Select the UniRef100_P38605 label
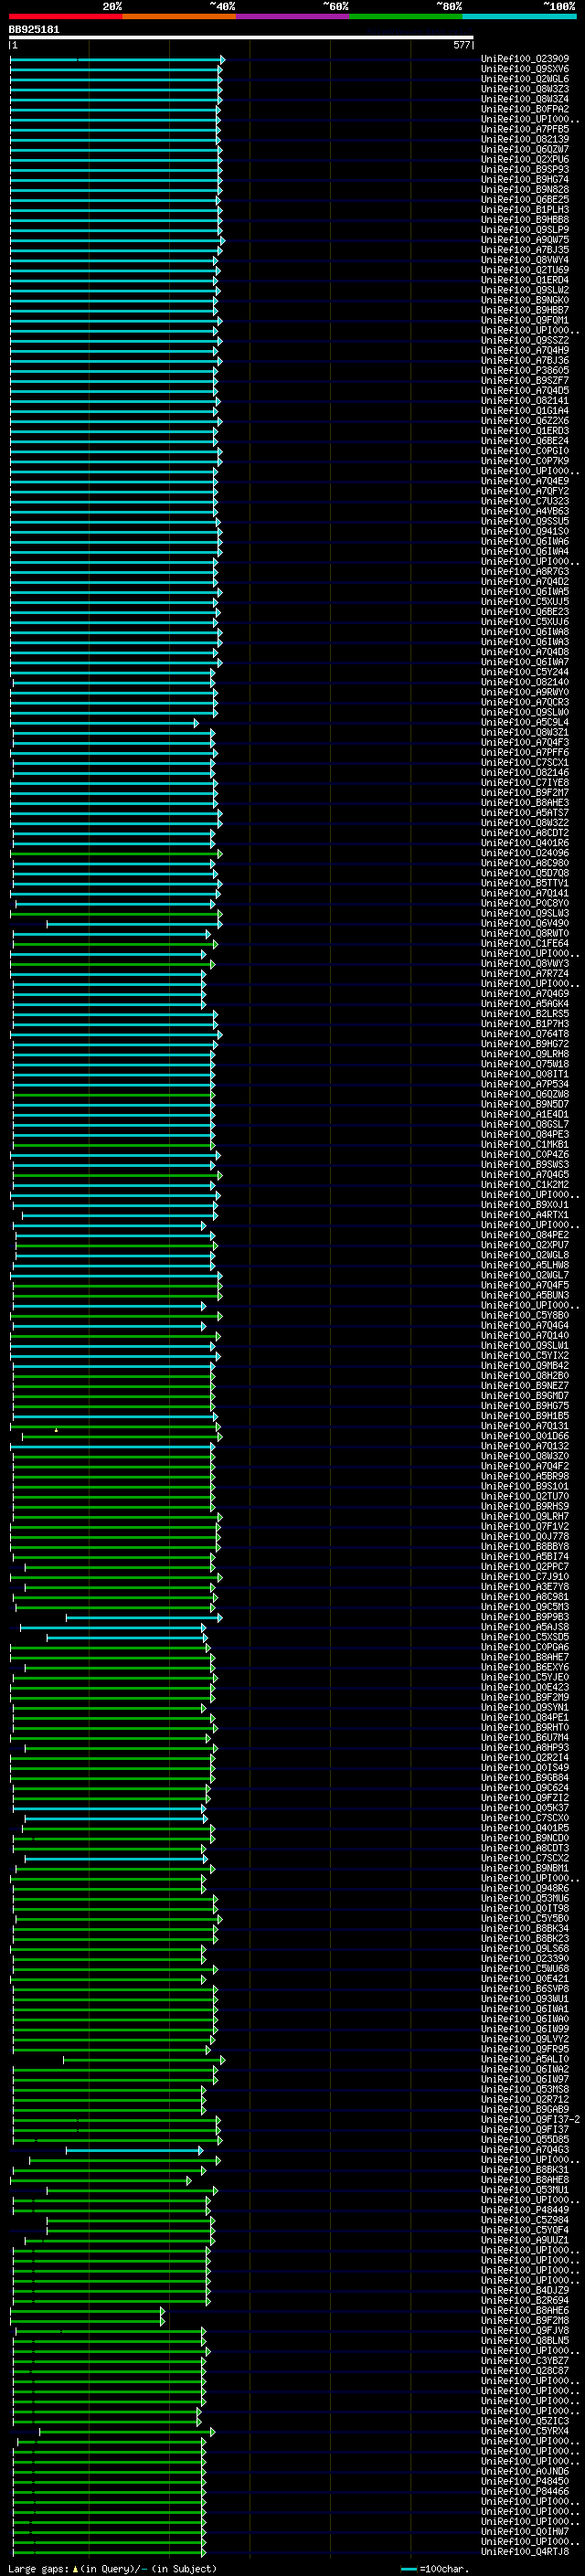This screenshot has width=585, height=2576. click(525, 371)
